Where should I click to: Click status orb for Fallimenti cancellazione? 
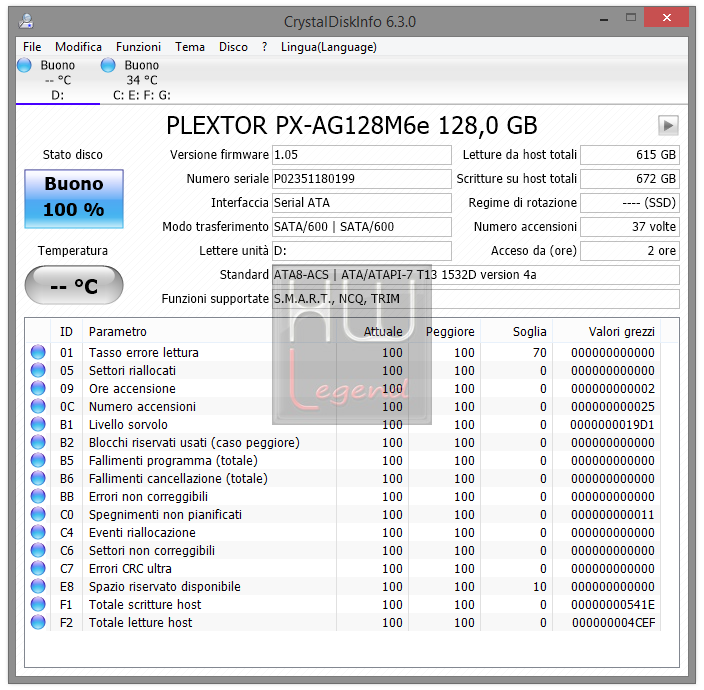coord(38,478)
